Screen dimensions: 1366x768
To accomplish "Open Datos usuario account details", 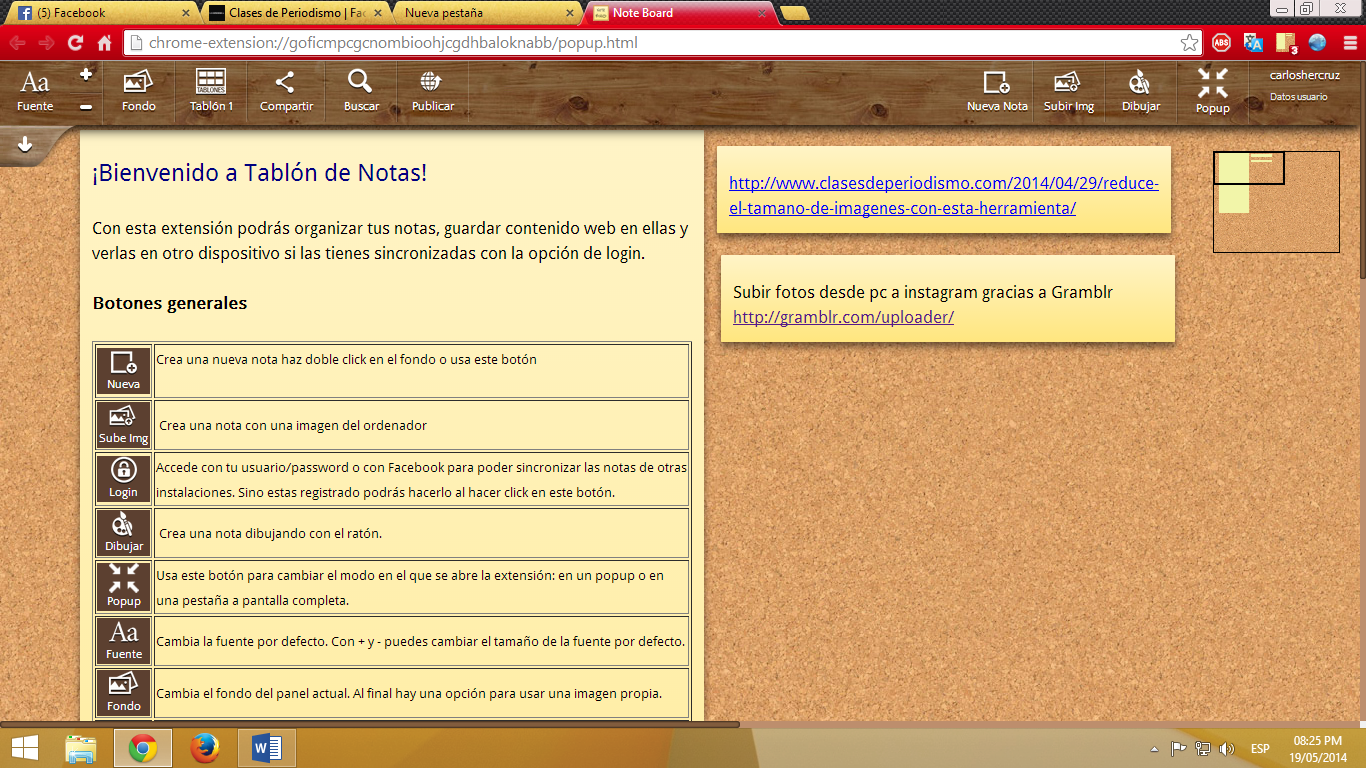I will coord(1298,97).
